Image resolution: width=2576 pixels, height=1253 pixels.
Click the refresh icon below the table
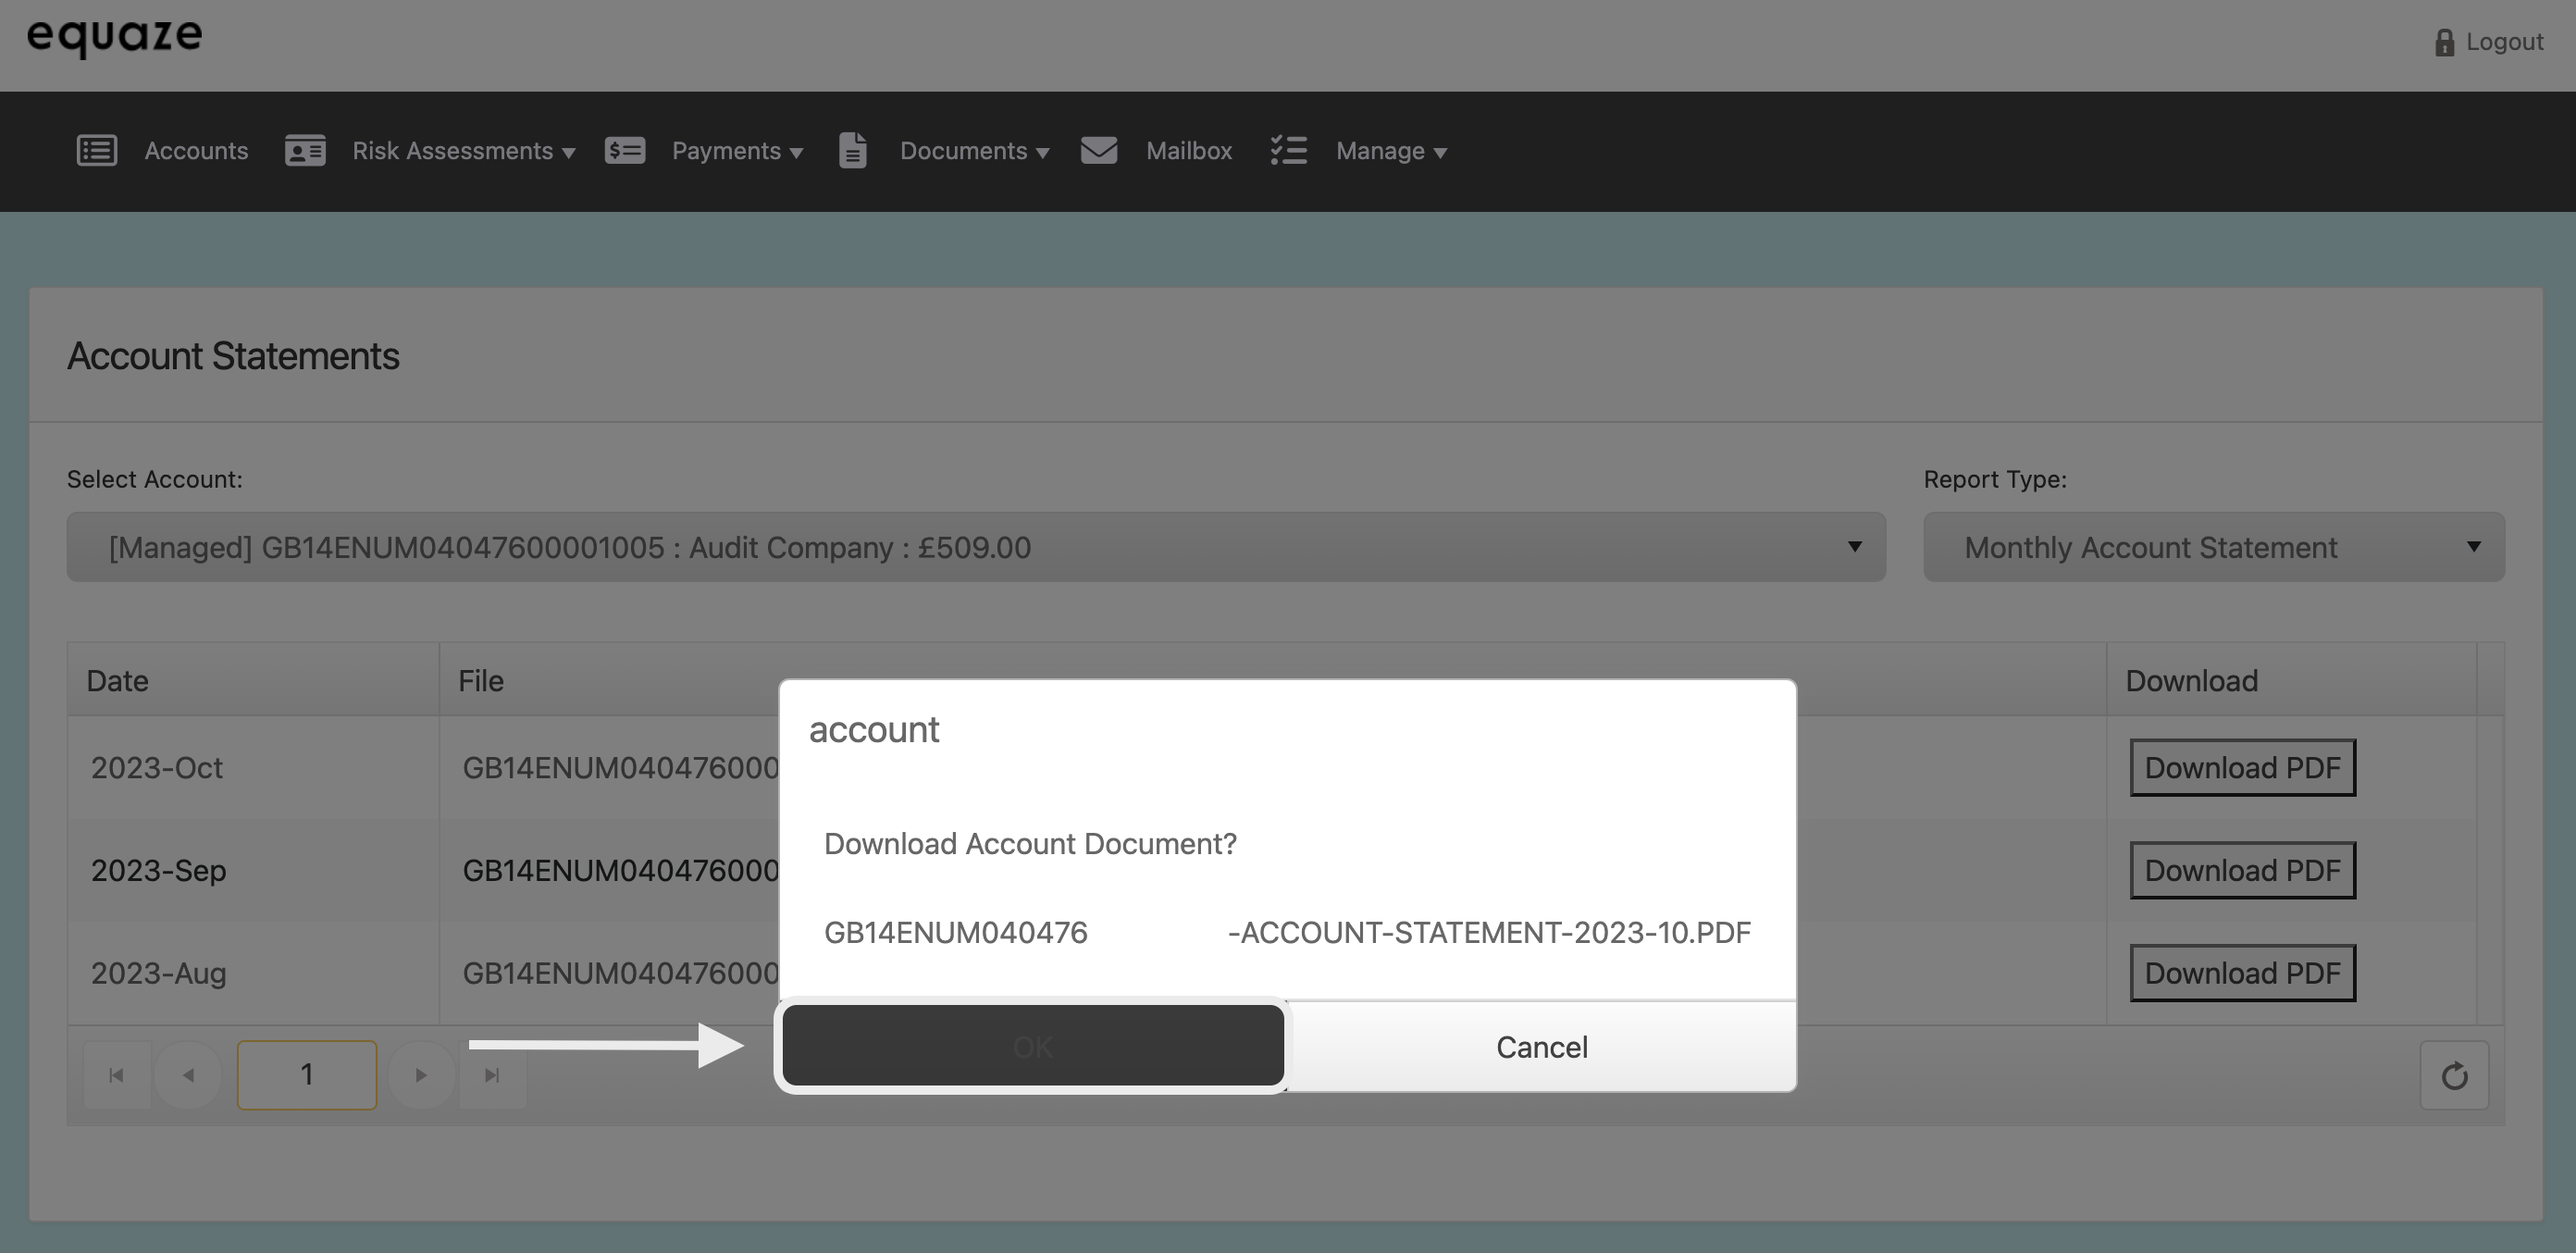pos(2454,1076)
